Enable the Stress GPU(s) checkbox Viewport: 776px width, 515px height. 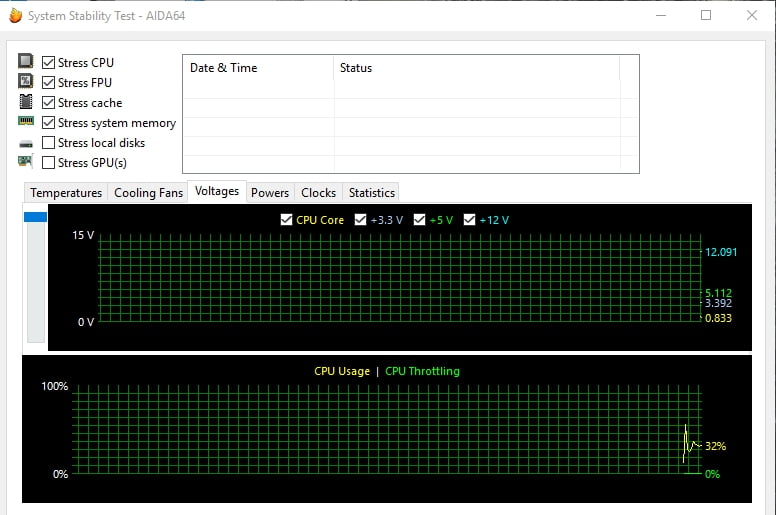[48, 163]
